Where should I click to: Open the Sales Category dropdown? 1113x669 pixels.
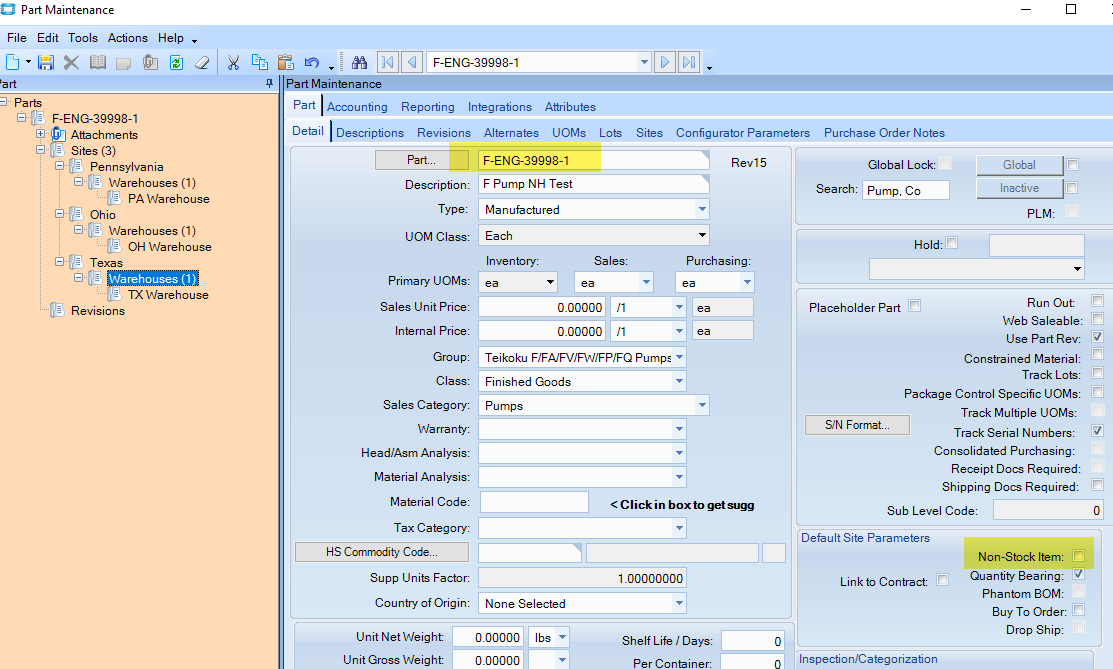[702, 406]
